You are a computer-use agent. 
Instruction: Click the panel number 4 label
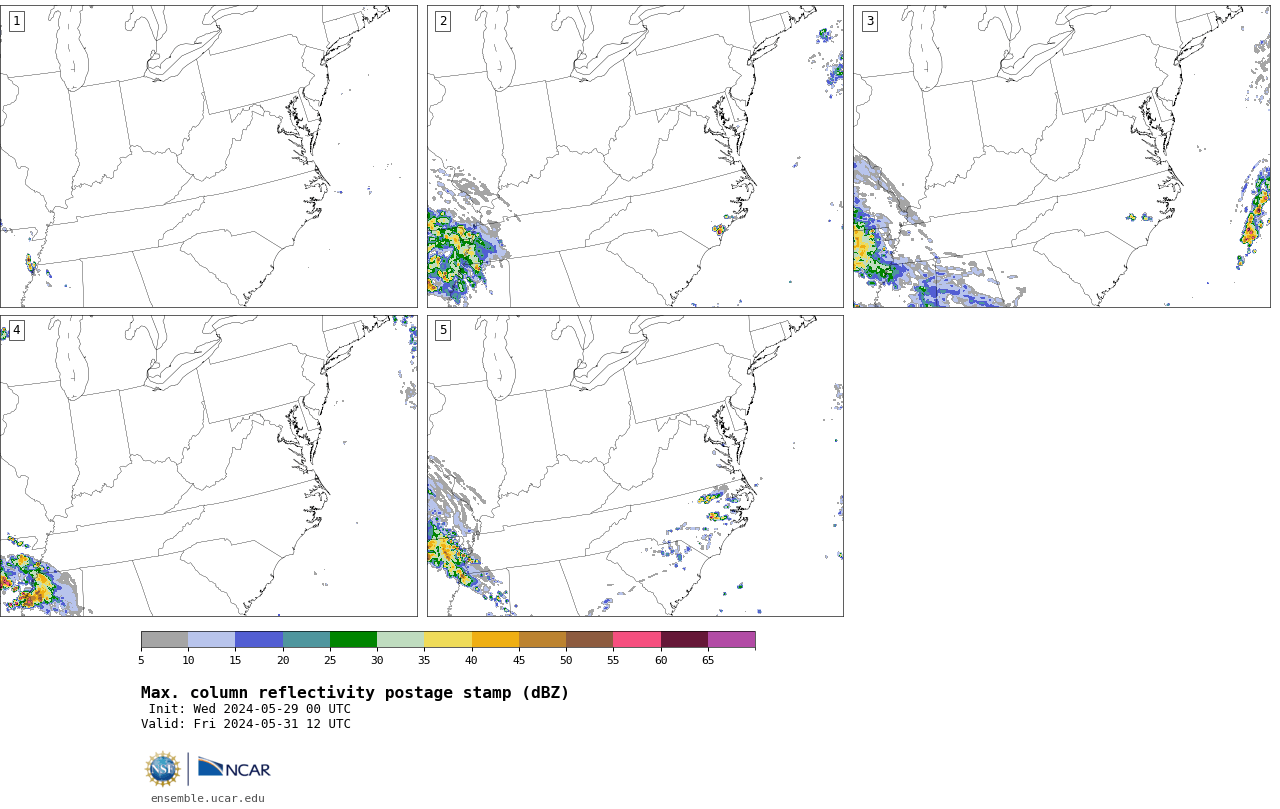tap(16, 330)
